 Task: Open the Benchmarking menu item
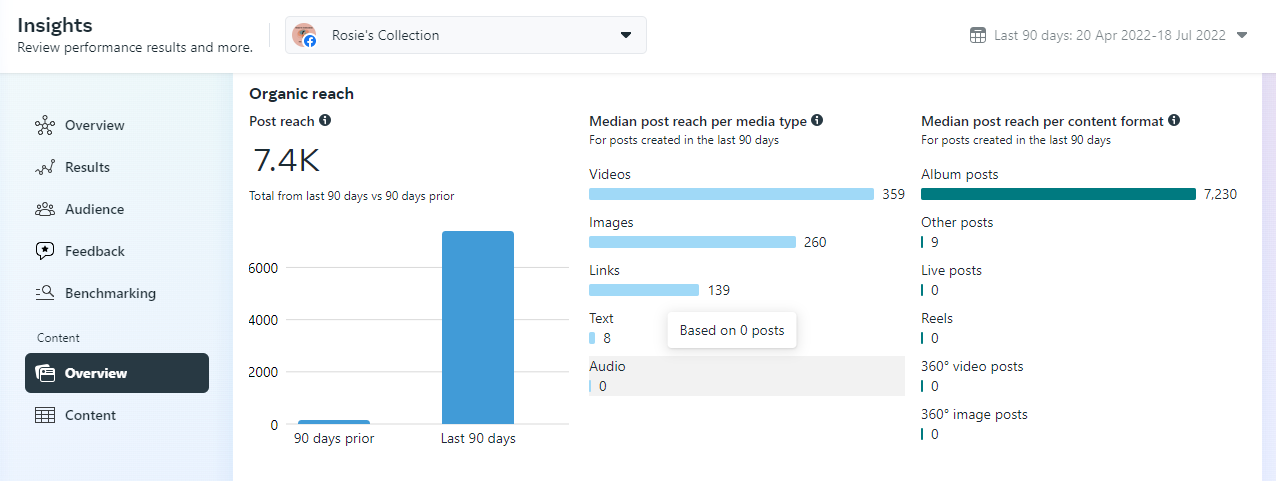pyautogui.click(x=110, y=294)
